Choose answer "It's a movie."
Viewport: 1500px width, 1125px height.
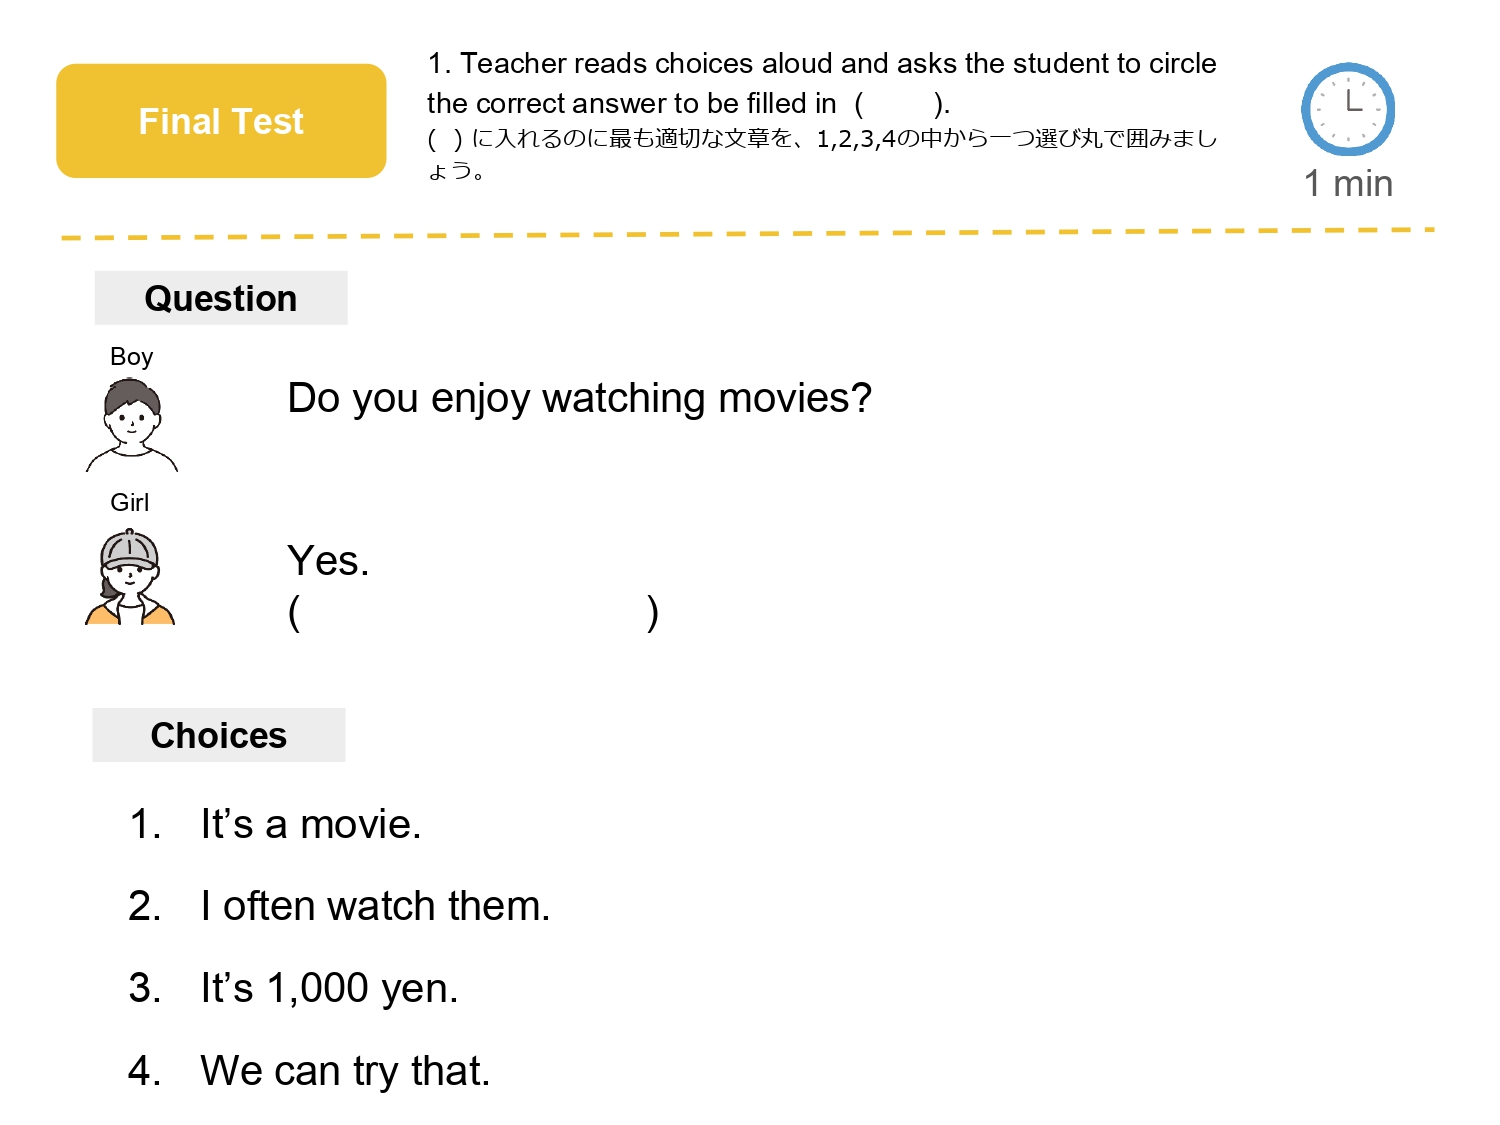[x=310, y=825]
